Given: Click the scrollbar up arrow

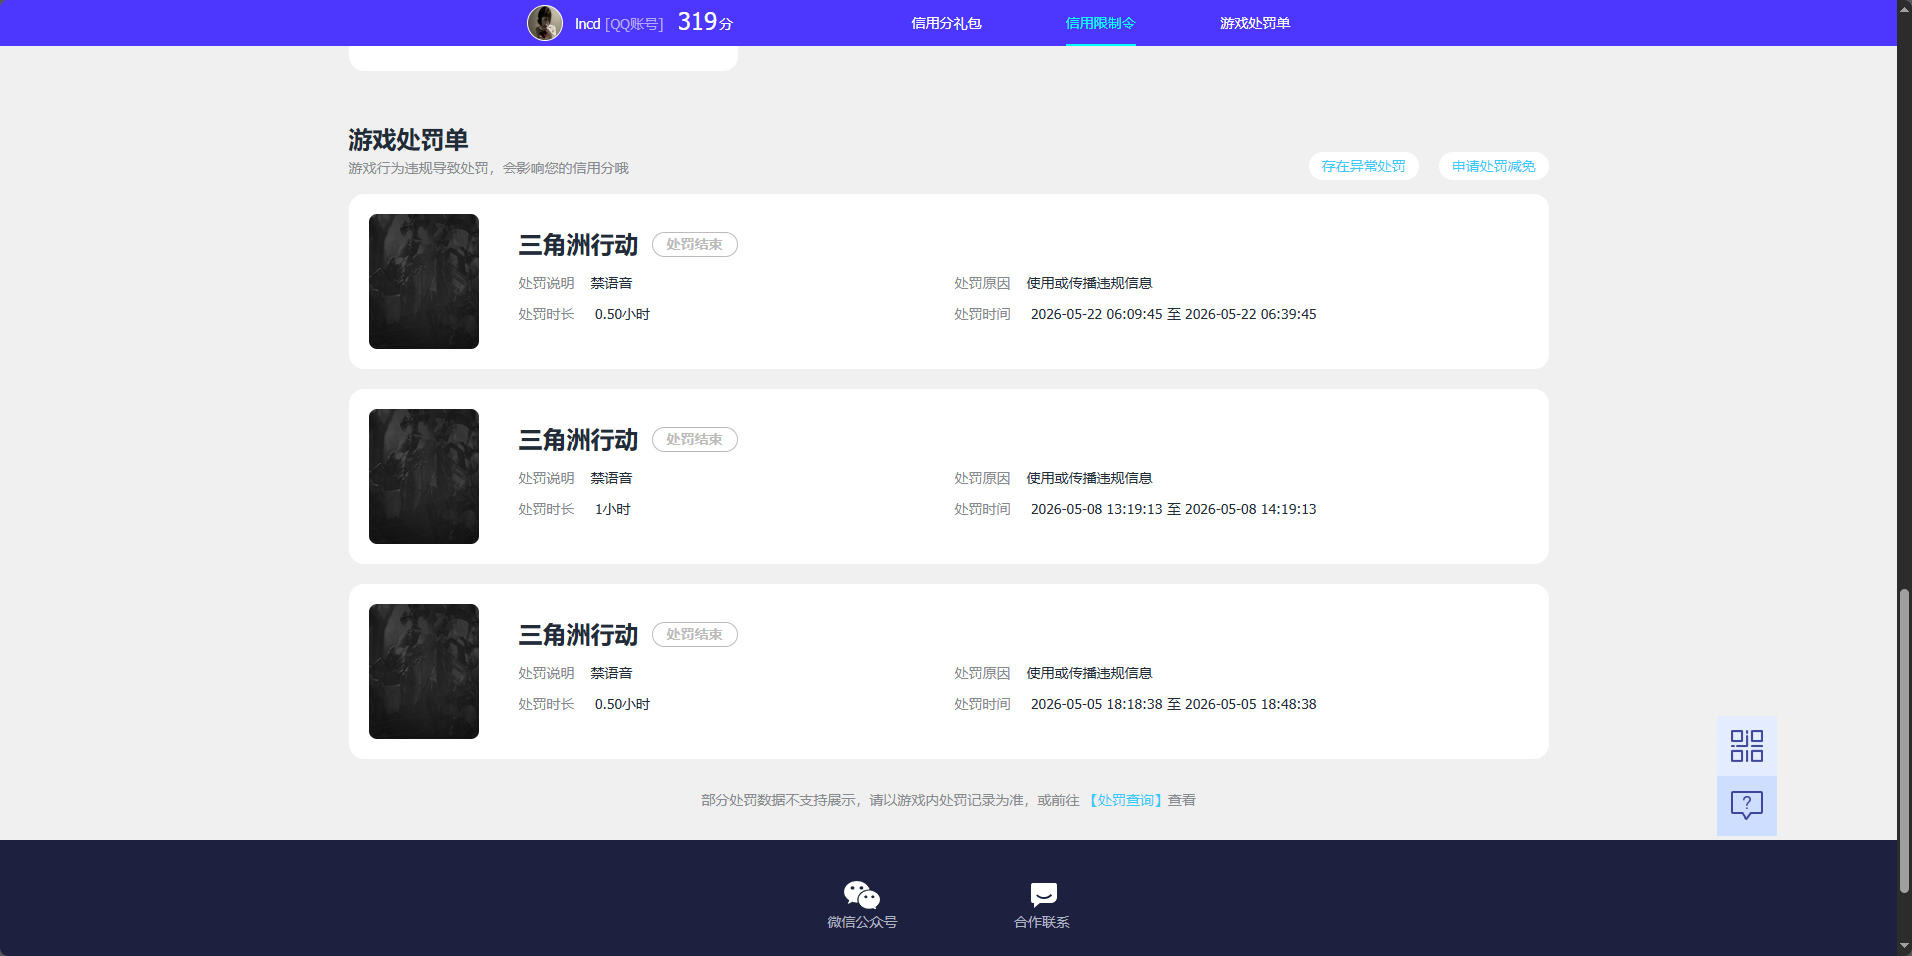Looking at the screenshot, I should pyautogui.click(x=1904, y=8).
